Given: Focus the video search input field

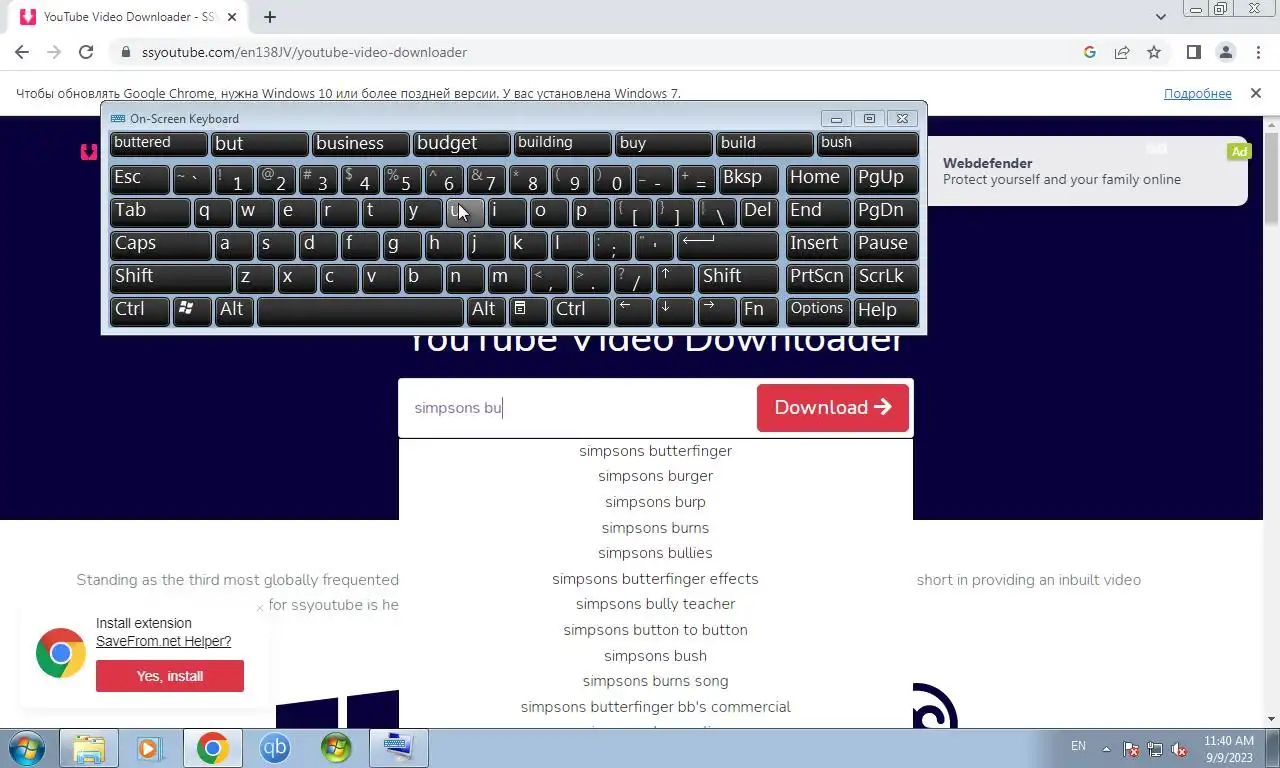Looking at the screenshot, I should pyautogui.click(x=577, y=408).
